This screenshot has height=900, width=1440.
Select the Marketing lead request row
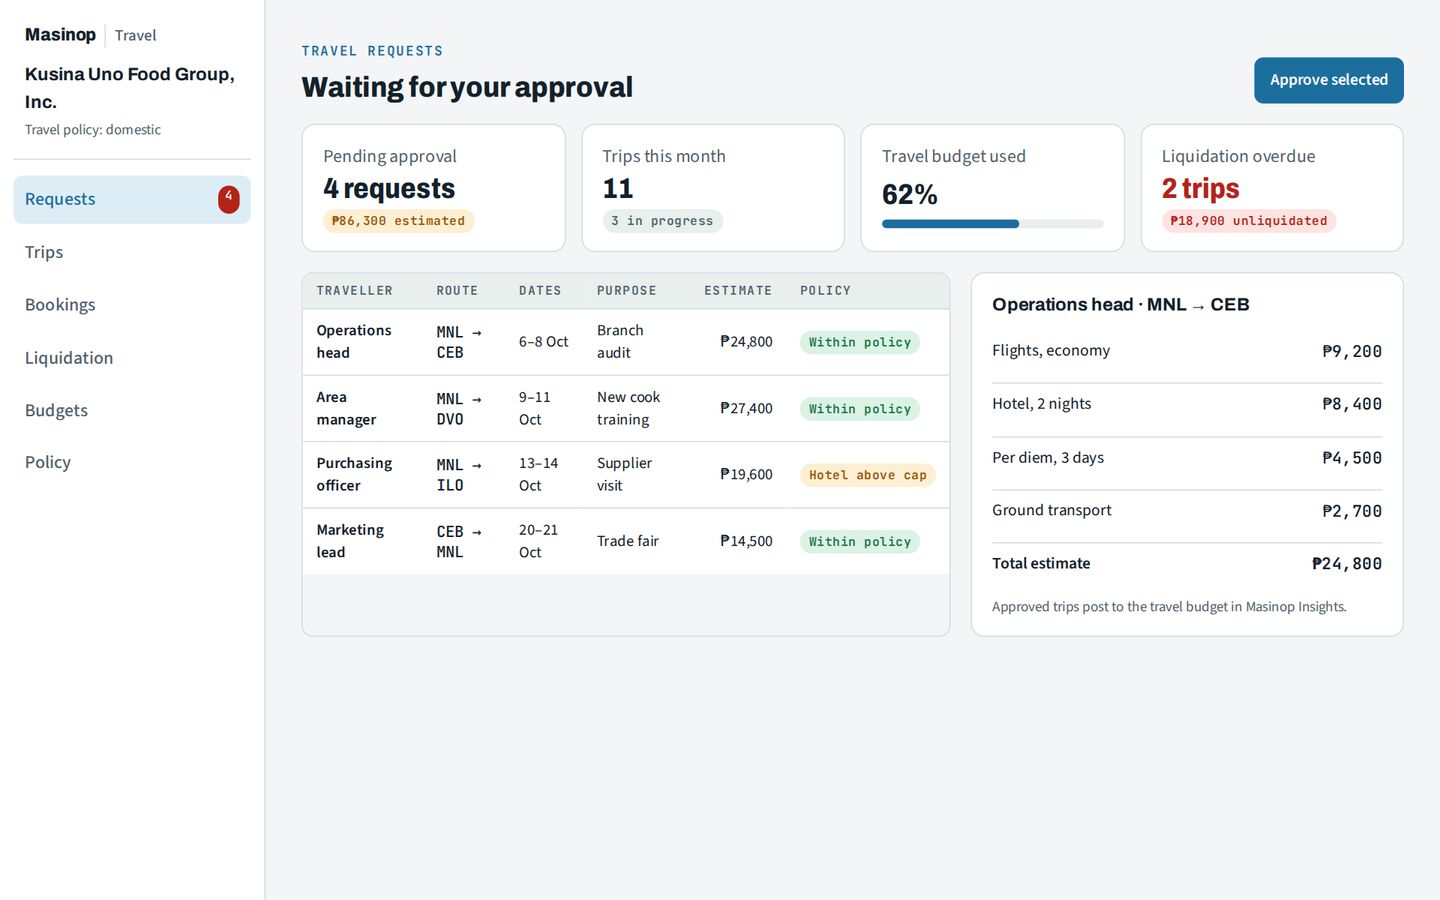tap(626, 541)
